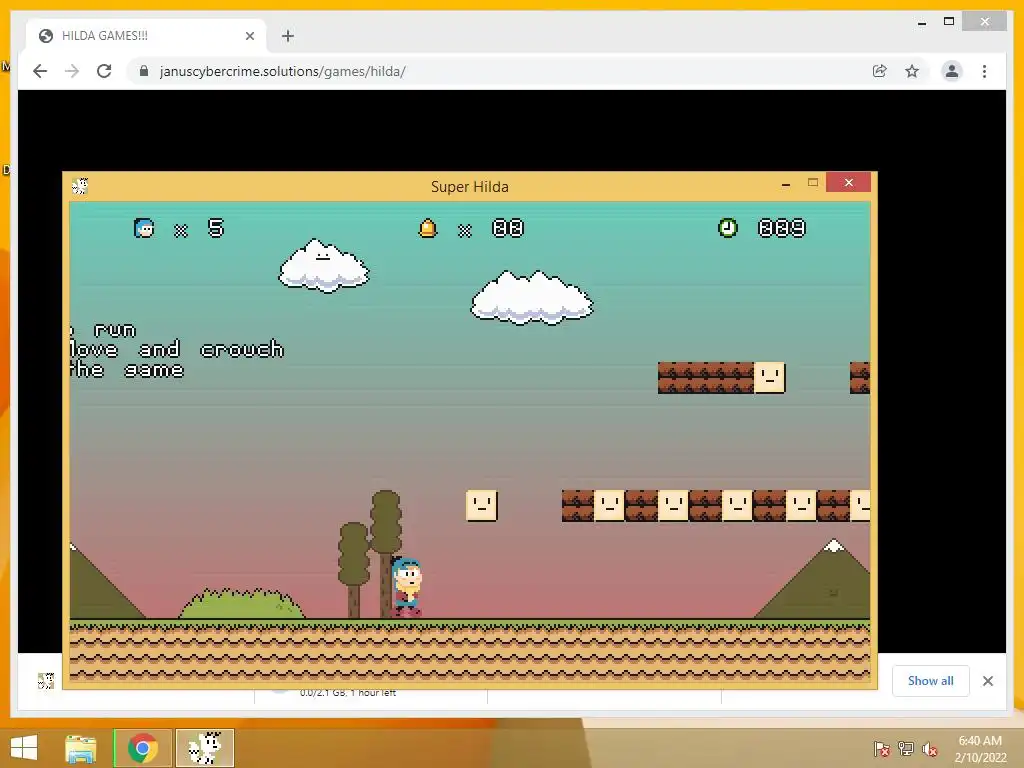The image size is (1024, 768).
Task: Click the 'love and crouch' game text
Action: [x=178, y=349]
